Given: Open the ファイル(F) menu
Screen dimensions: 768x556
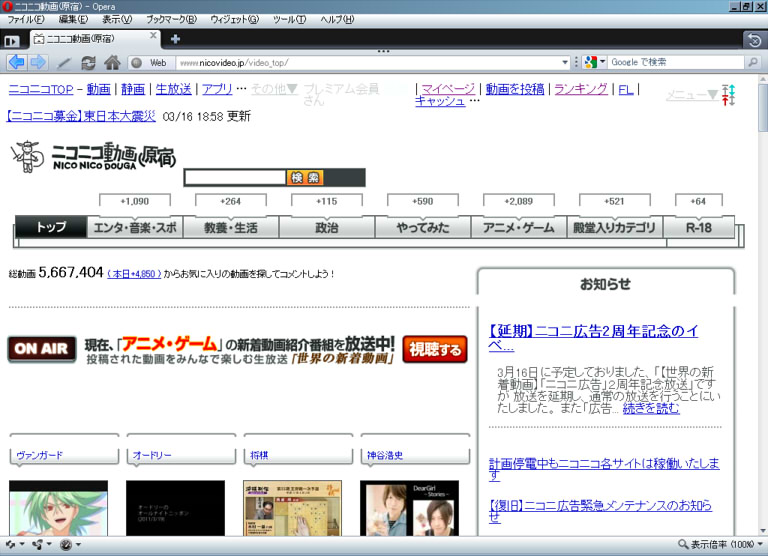Looking at the screenshot, I should coord(25,20).
